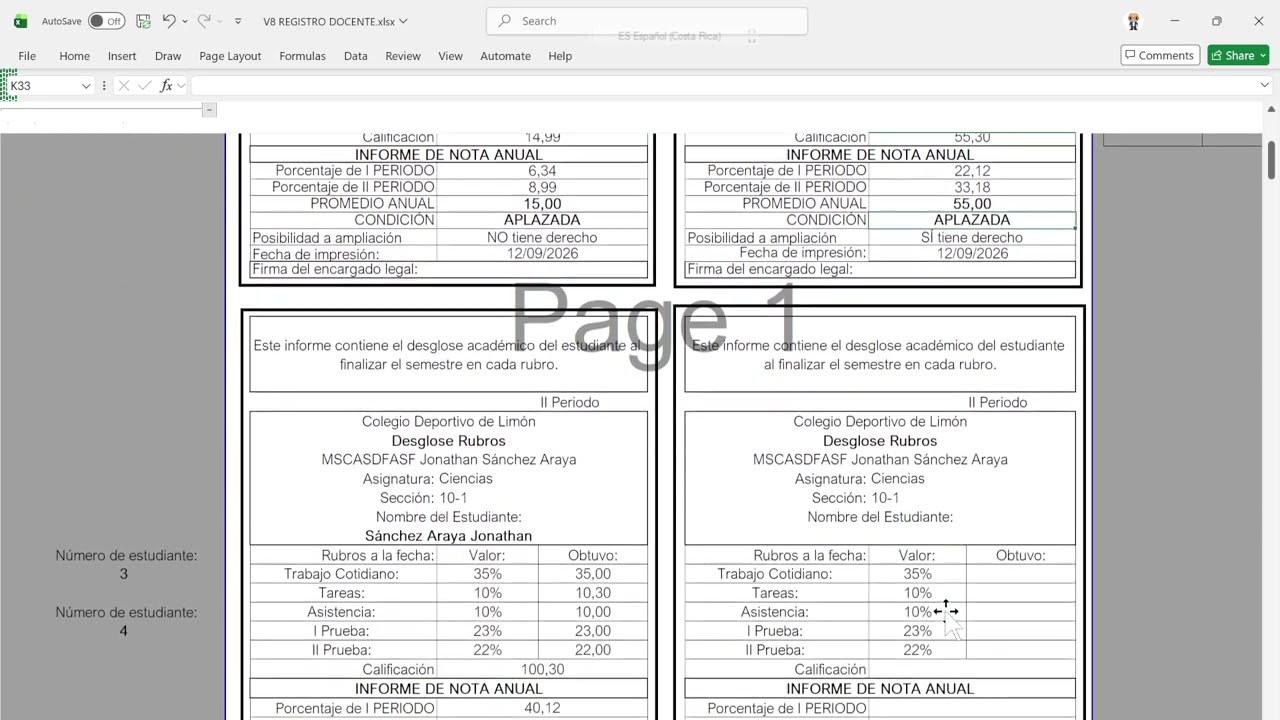Viewport: 1280px width, 720px height.
Task: Open the Redo history dropdown arrow
Action: coord(219,21)
